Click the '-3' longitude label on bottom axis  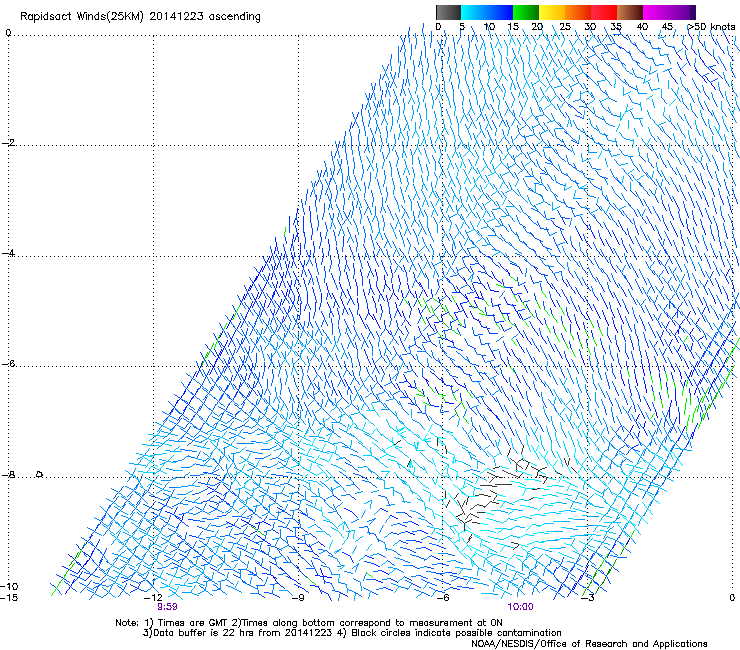(x=588, y=598)
